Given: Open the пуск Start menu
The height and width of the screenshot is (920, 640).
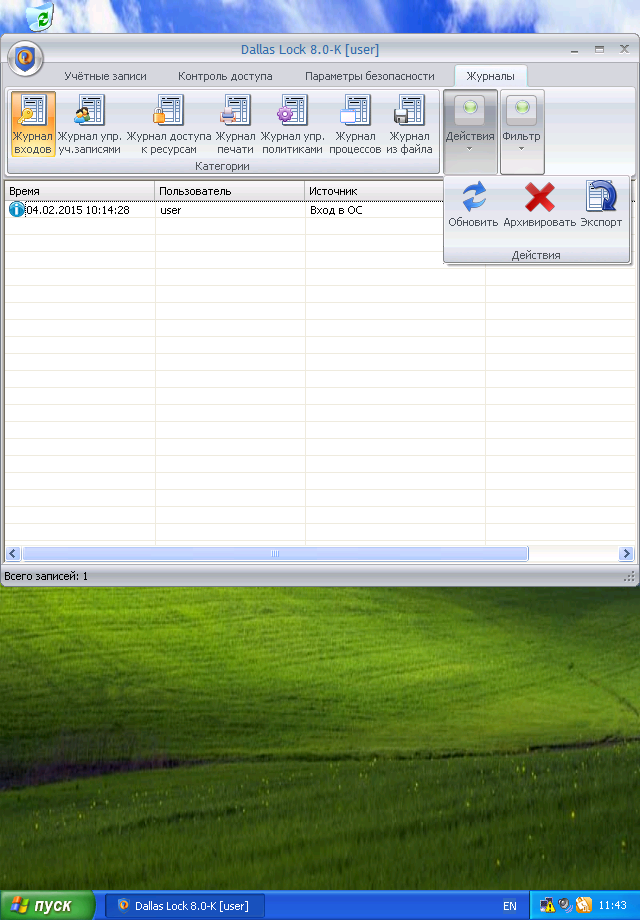Looking at the screenshot, I should pyautogui.click(x=47, y=905).
